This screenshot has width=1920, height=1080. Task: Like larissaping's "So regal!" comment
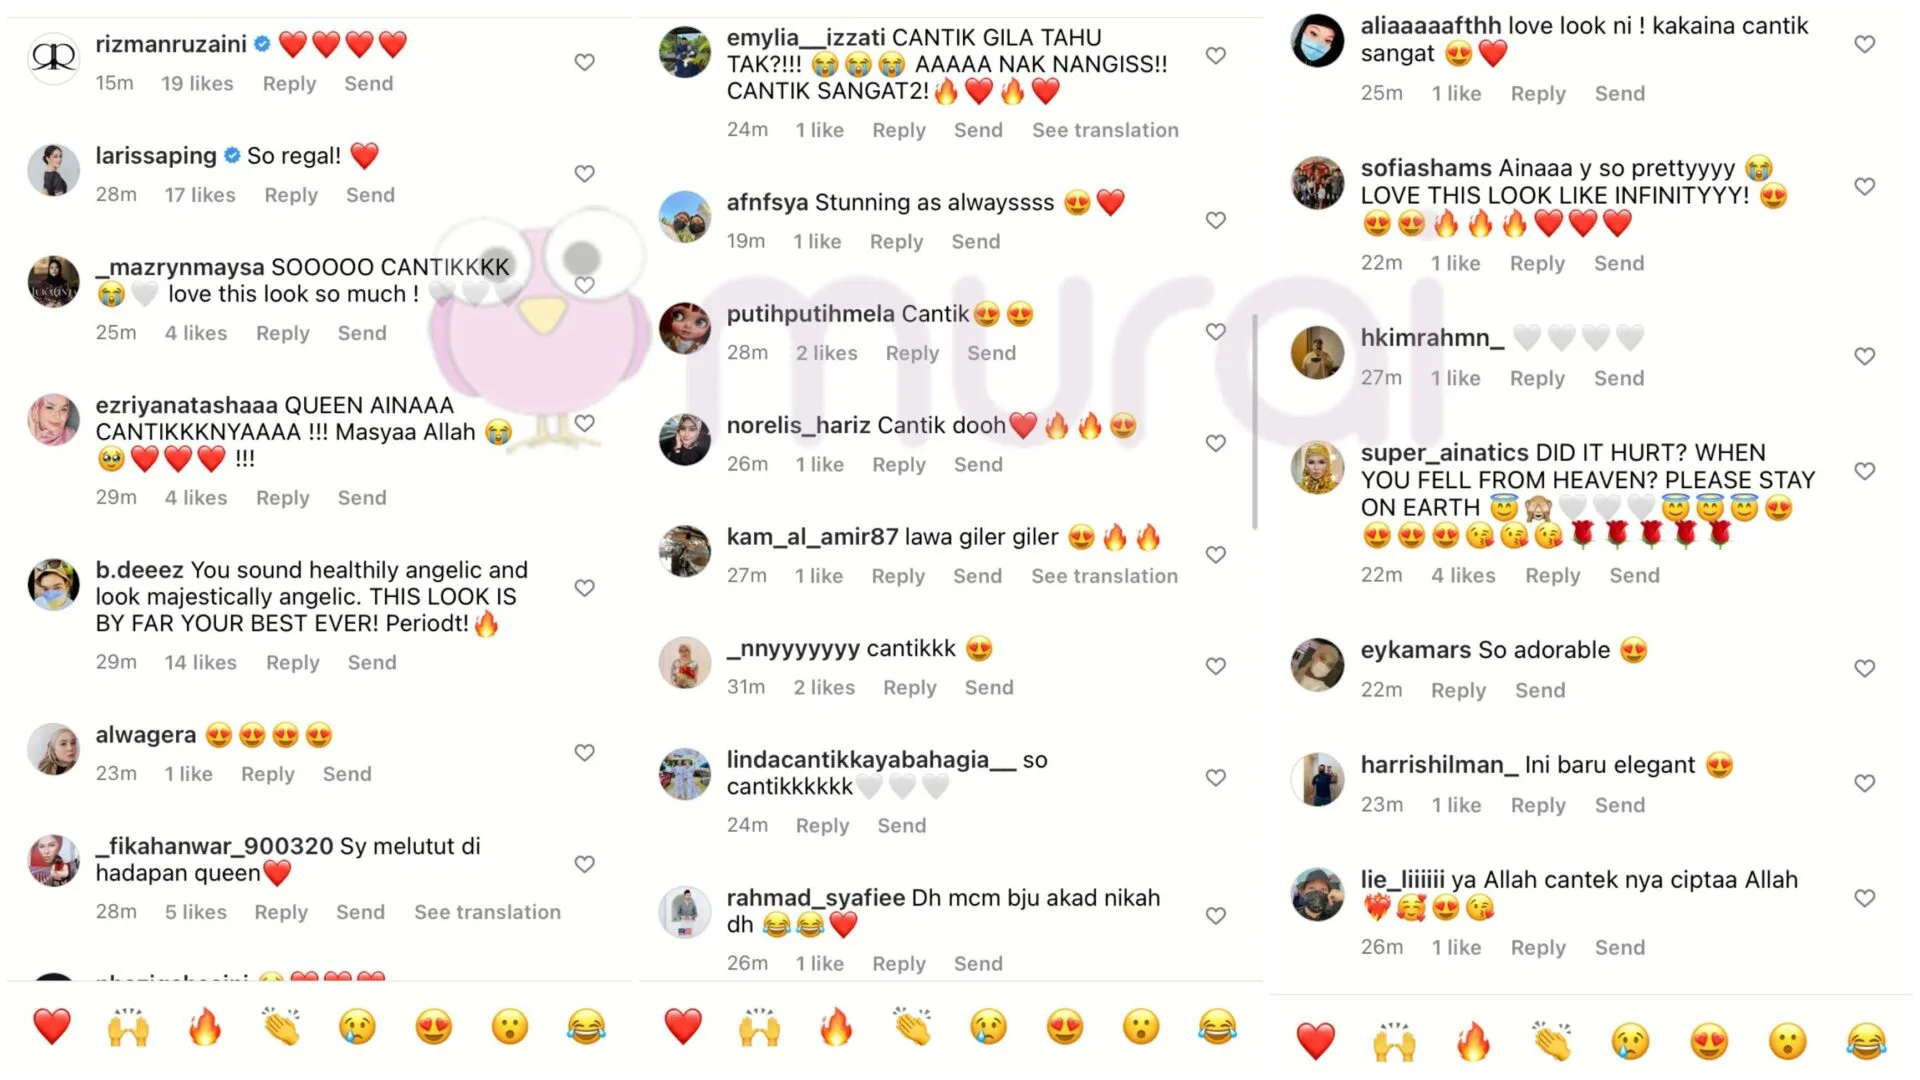click(585, 173)
